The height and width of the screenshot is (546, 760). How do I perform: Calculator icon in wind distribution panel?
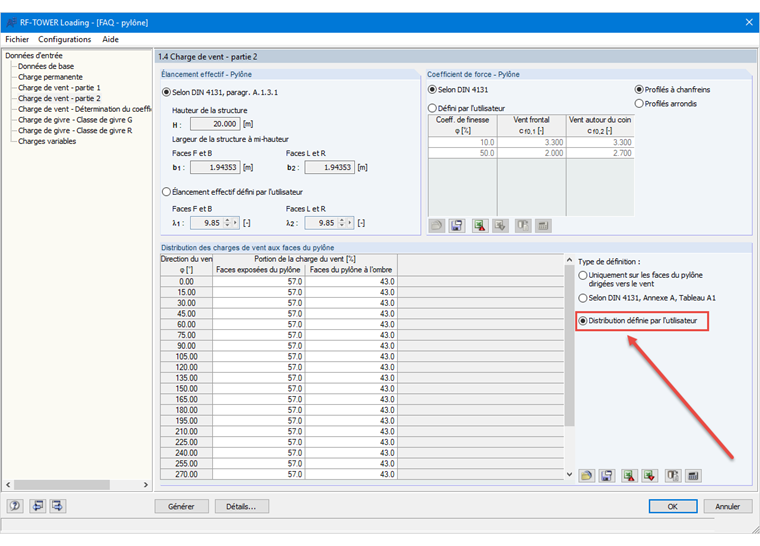(694, 476)
